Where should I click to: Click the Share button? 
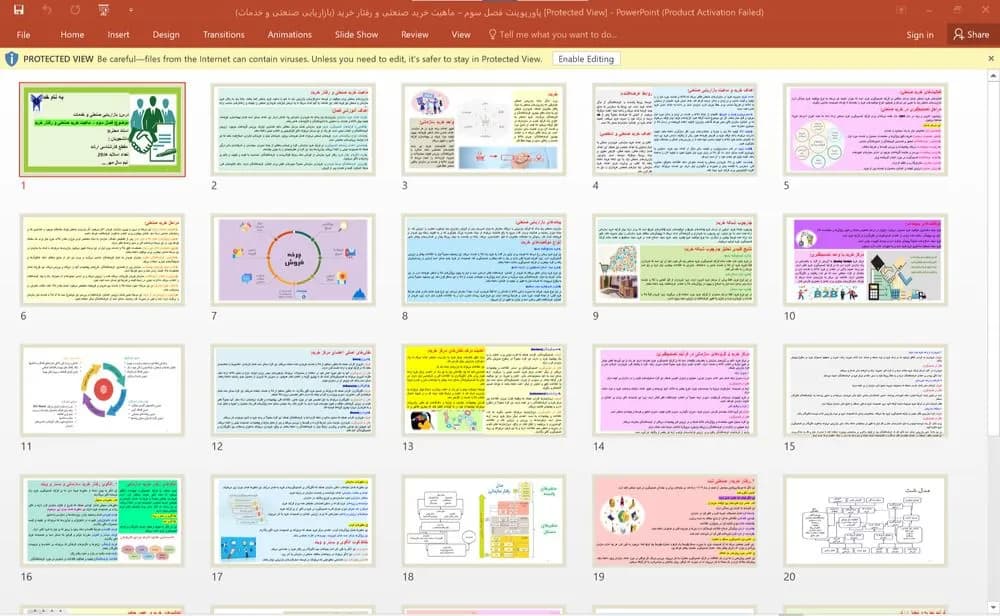[x=971, y=34]
